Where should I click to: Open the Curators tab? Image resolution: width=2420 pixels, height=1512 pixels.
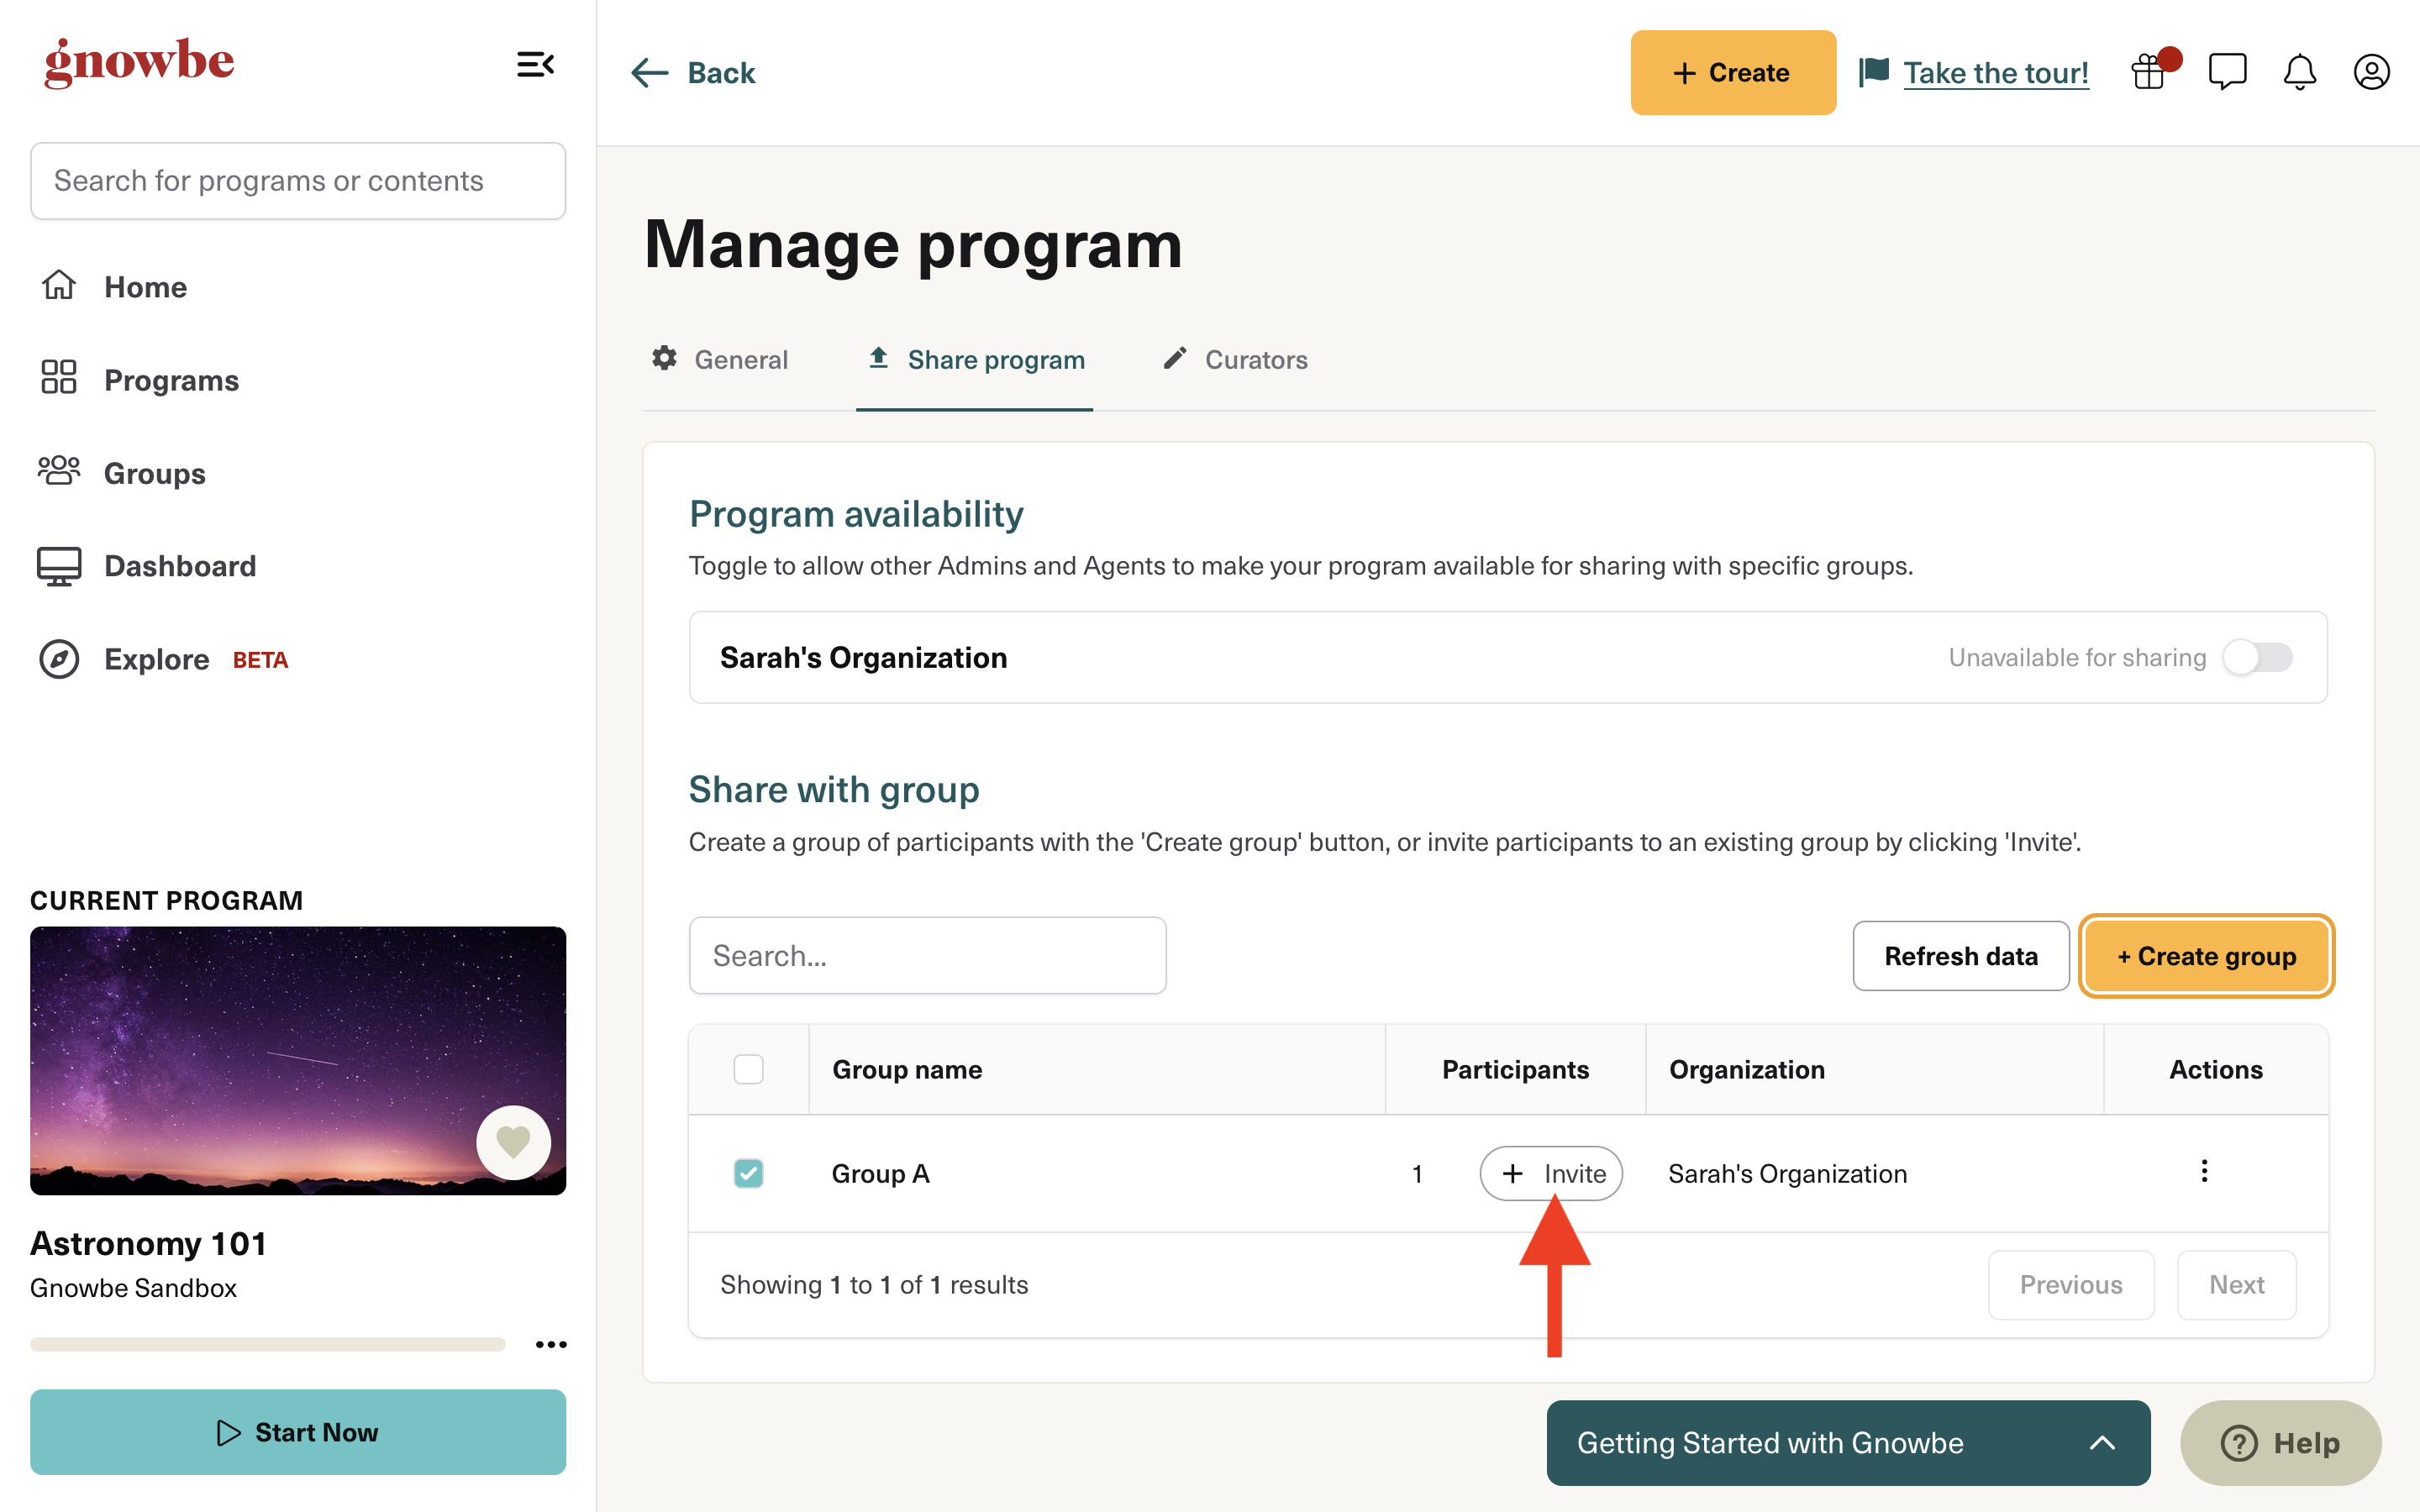pyautogui.click(x=1235, y=359)
